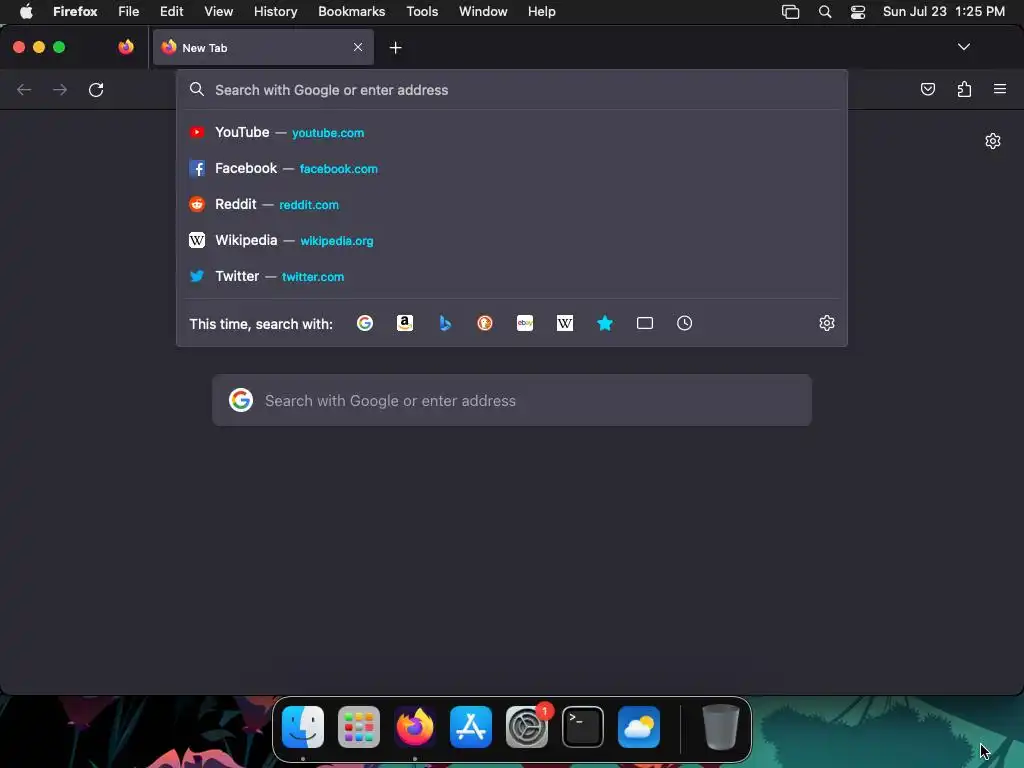The height and width of the screenshot is (768, 1024).
Task: Open new tab page customize gear
Action: click(x=993, y=141)
